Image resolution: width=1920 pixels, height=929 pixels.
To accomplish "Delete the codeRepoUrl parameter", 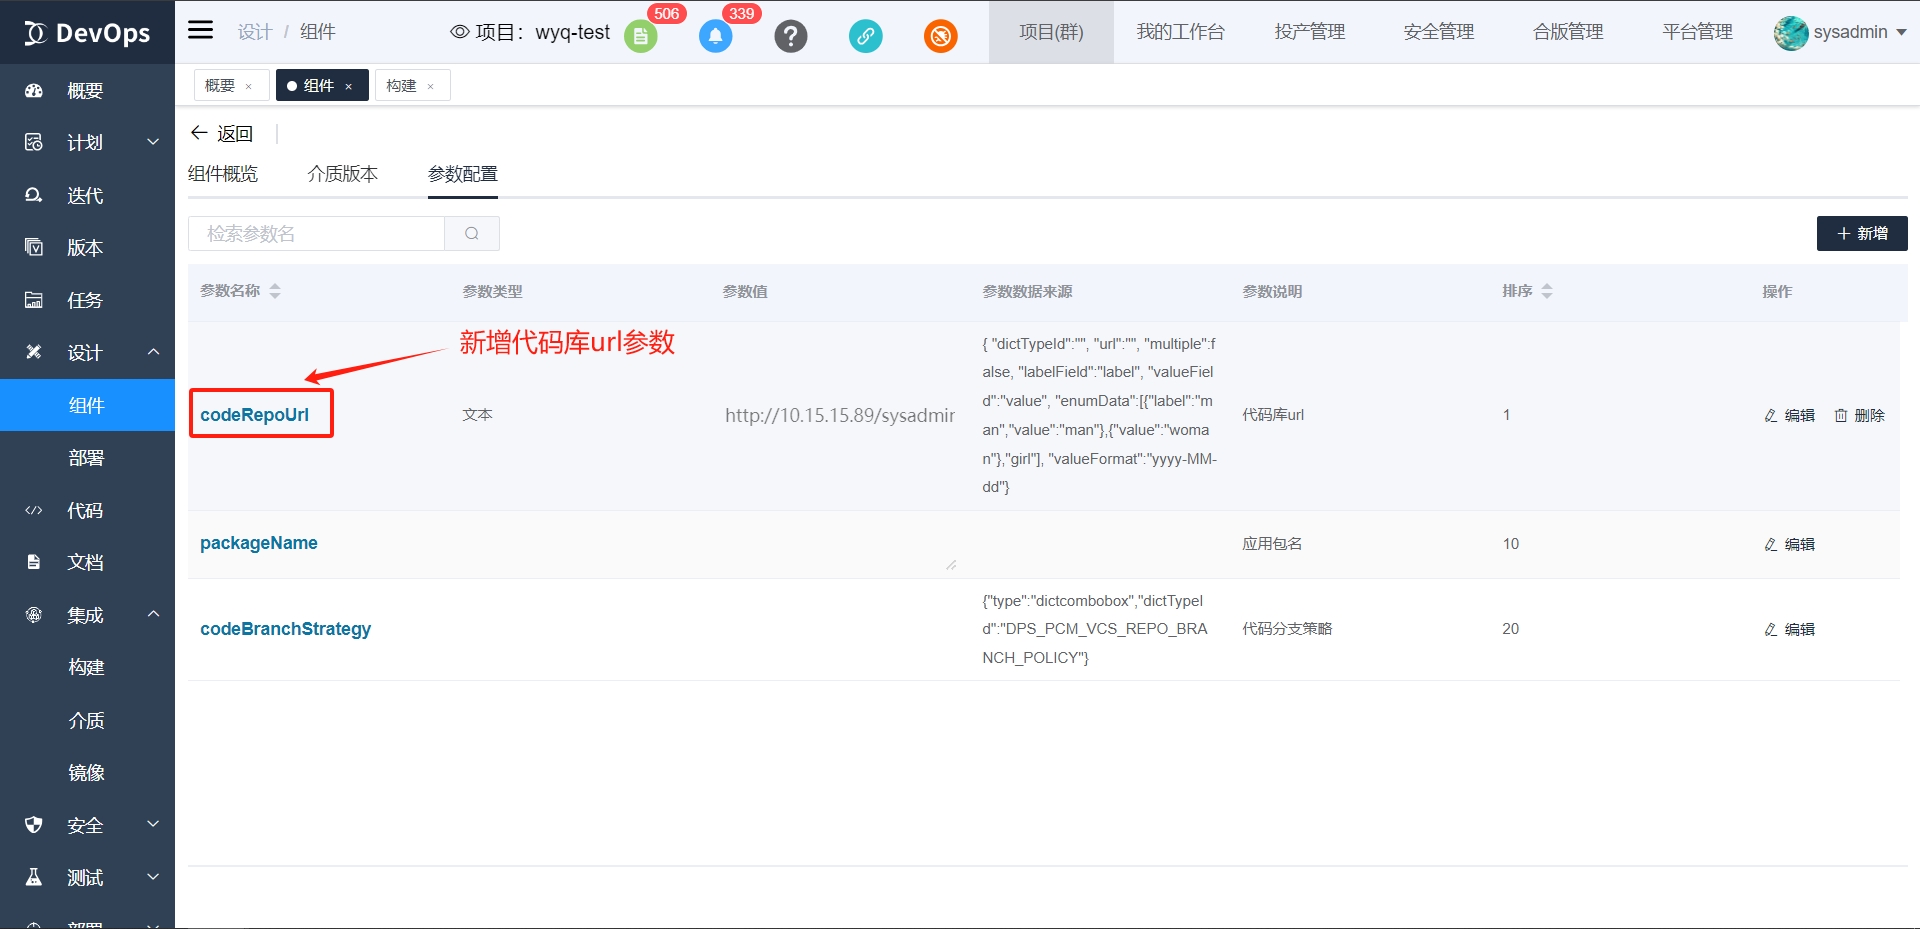I will pyautogui.click(x=1859, y=416).
